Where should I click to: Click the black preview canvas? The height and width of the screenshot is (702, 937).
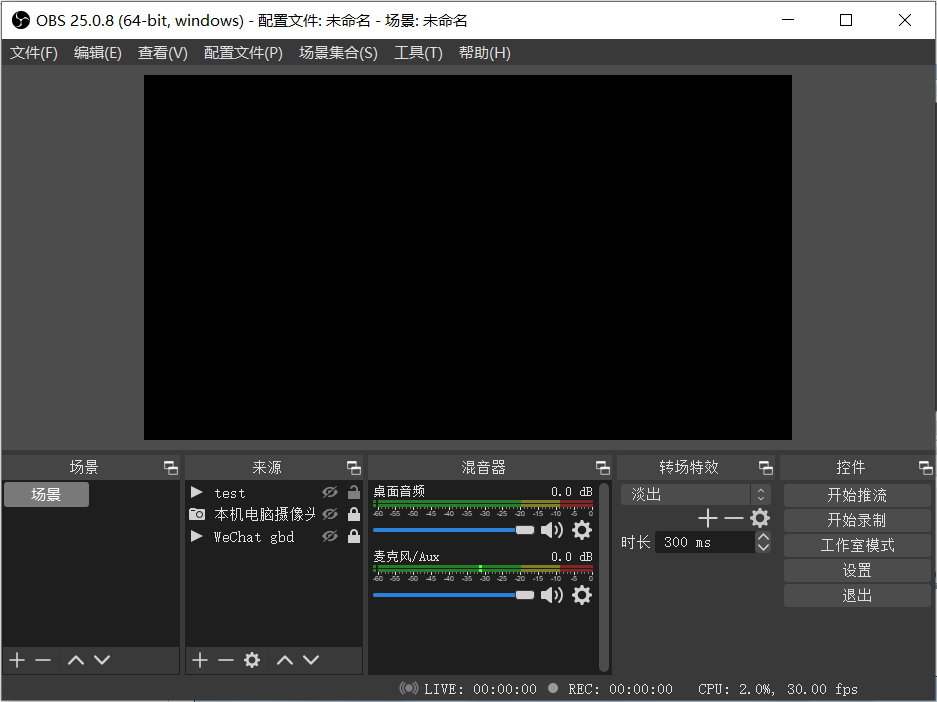468,257
